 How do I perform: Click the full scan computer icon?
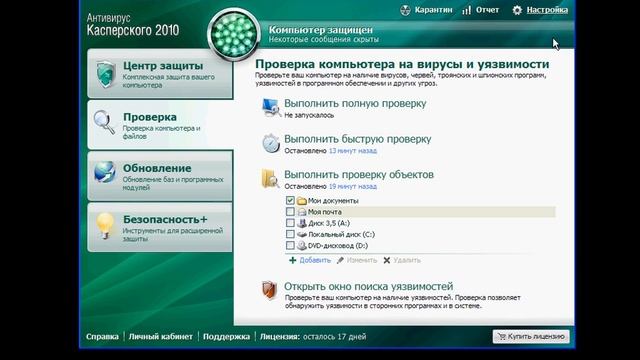click(x=271, y=108)
